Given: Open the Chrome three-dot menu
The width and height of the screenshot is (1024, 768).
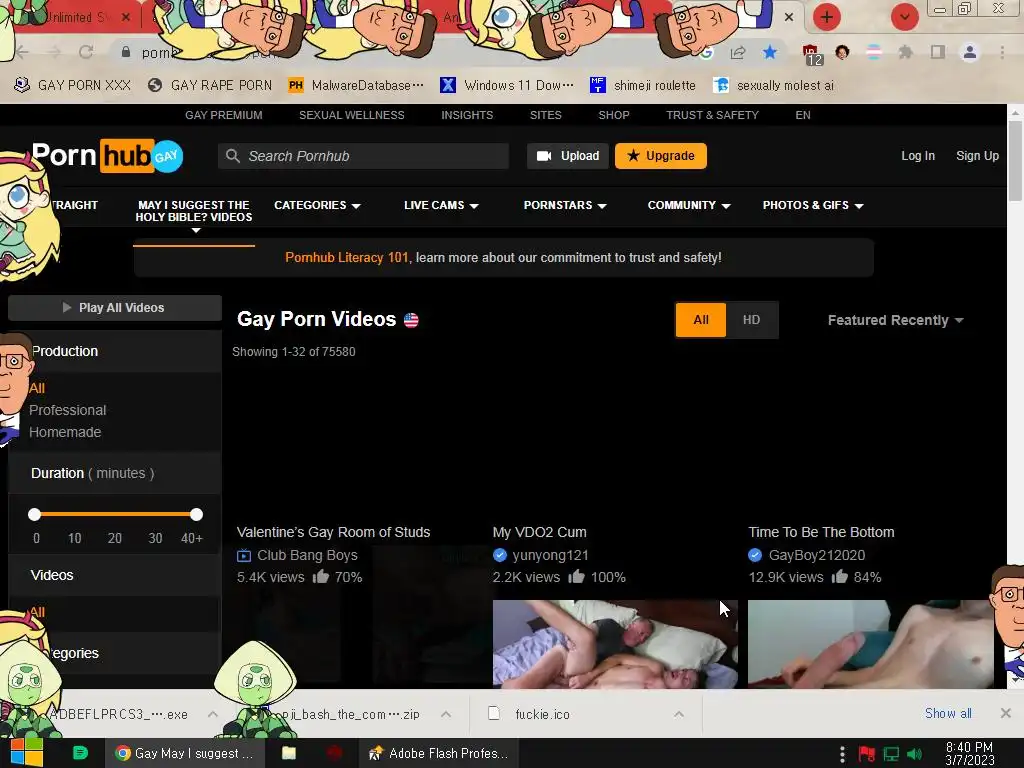Looking at the screenshot, I should (1002, 52).
